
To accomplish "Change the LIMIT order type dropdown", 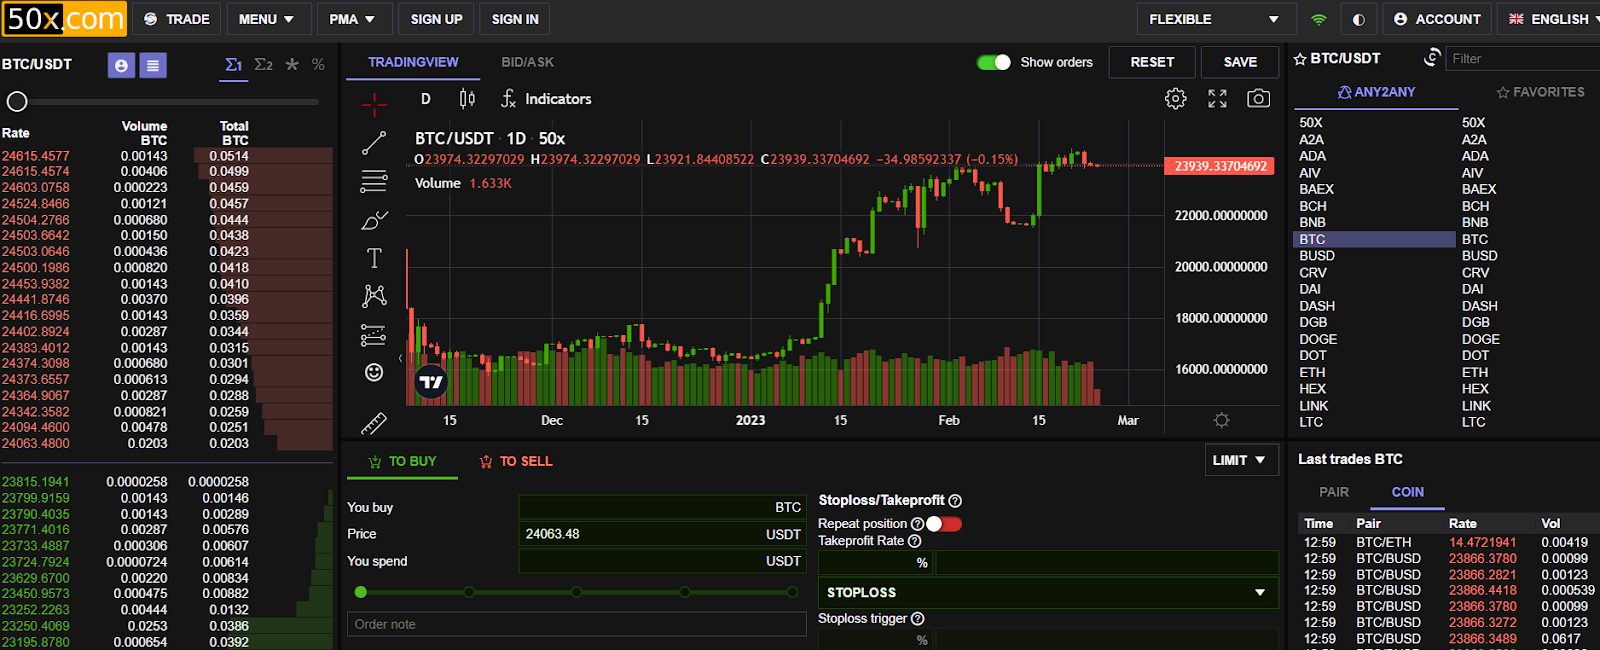I will [x=1240, y=460].
